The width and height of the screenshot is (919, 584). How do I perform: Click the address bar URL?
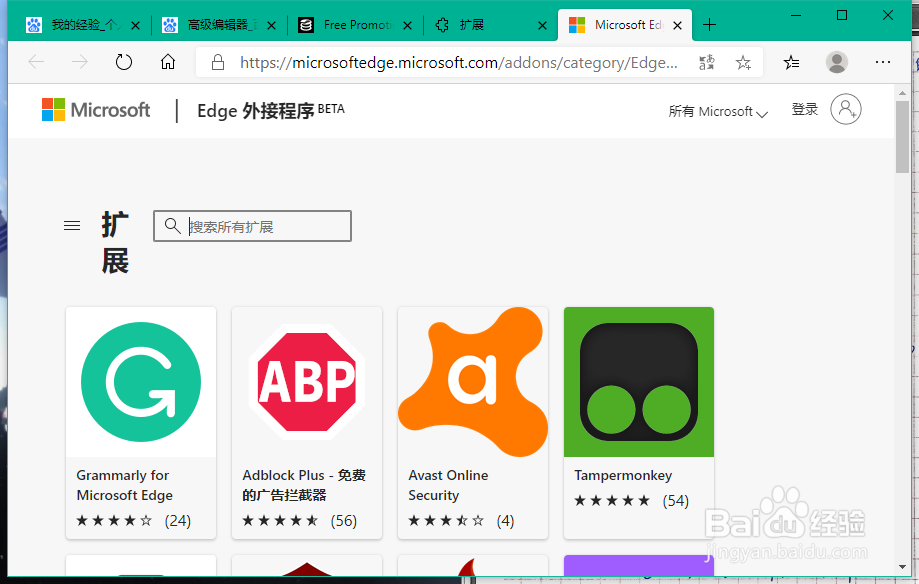pos(458,62)
